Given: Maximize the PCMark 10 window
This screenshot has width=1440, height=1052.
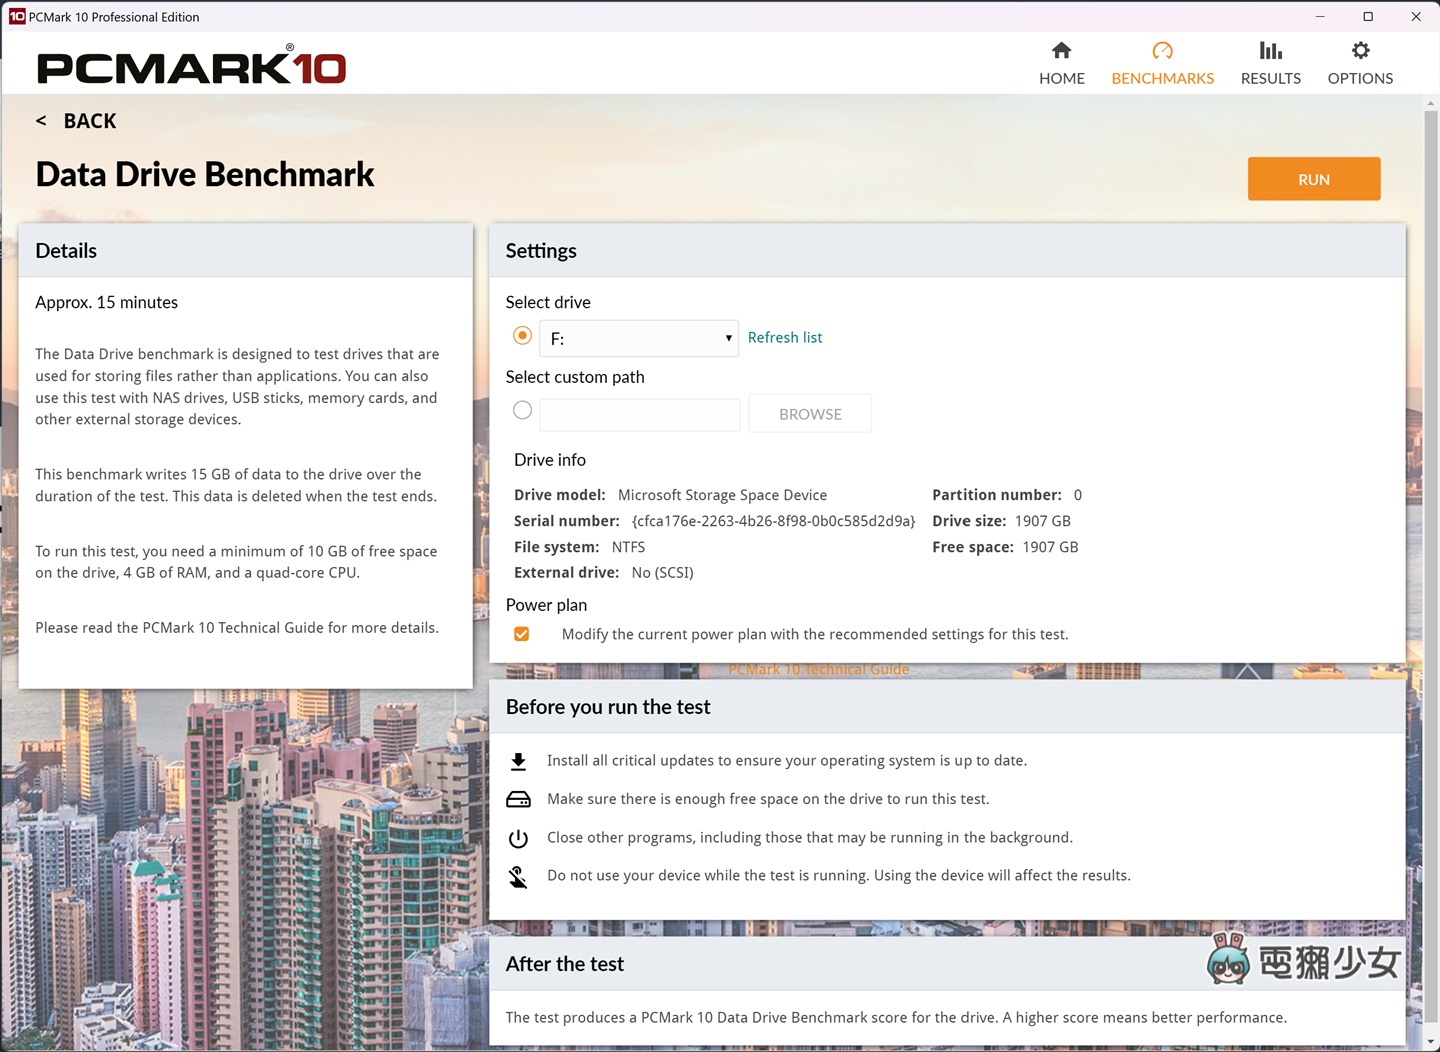Looking at the screenshot, I should tap(1368, 16).
